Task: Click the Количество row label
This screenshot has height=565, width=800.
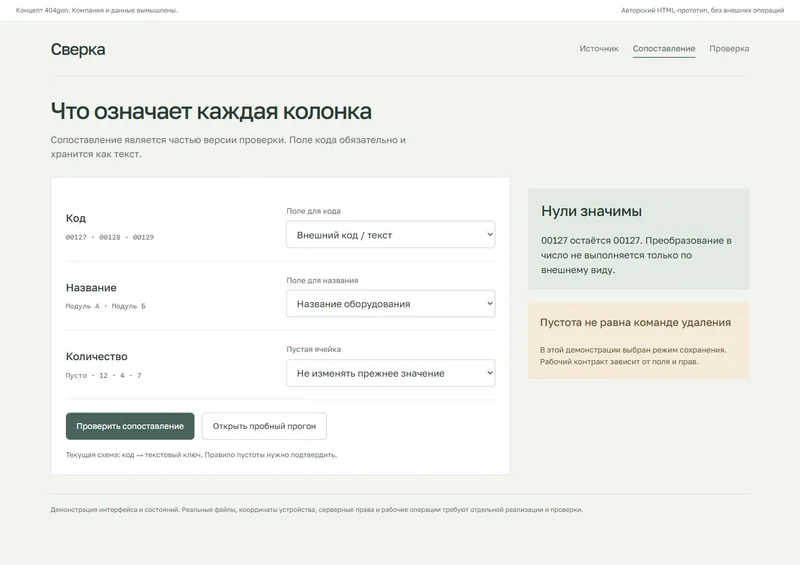Action: (x=96, y=357)
